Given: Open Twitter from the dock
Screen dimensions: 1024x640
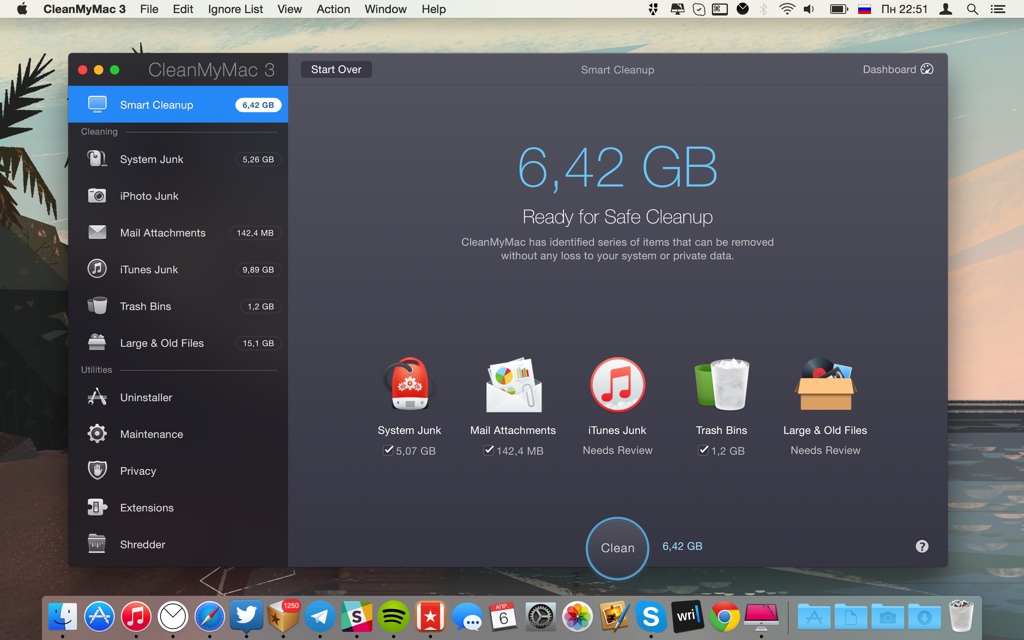Looking at the screenshot, I should coord(246,616).
